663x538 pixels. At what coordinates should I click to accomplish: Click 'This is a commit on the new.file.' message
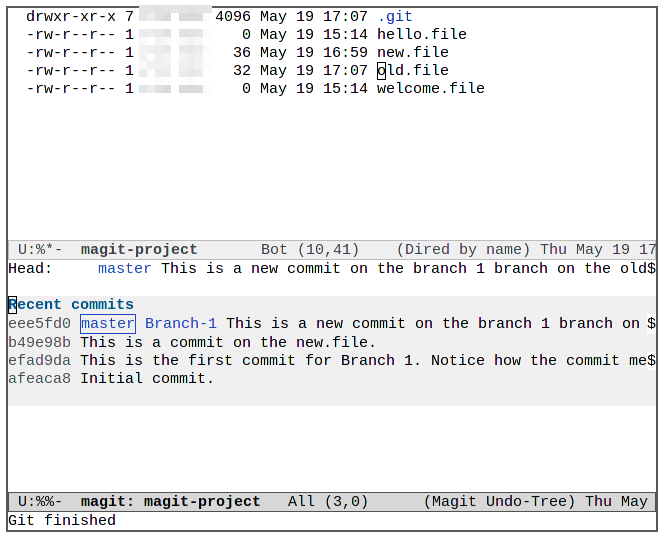coord(228,342)
